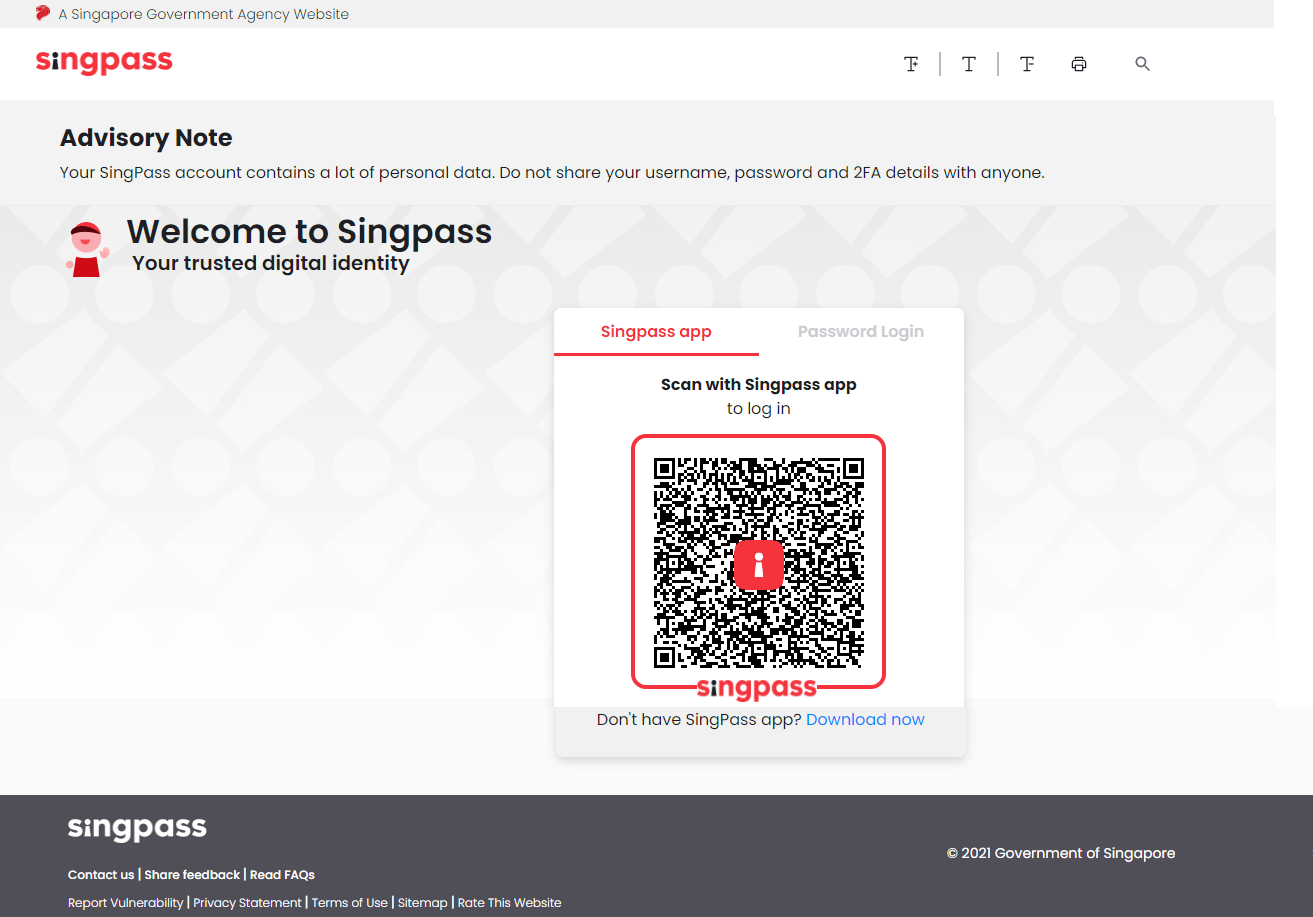
Task: Open Terms of Use link
Action: pos(350,903)
